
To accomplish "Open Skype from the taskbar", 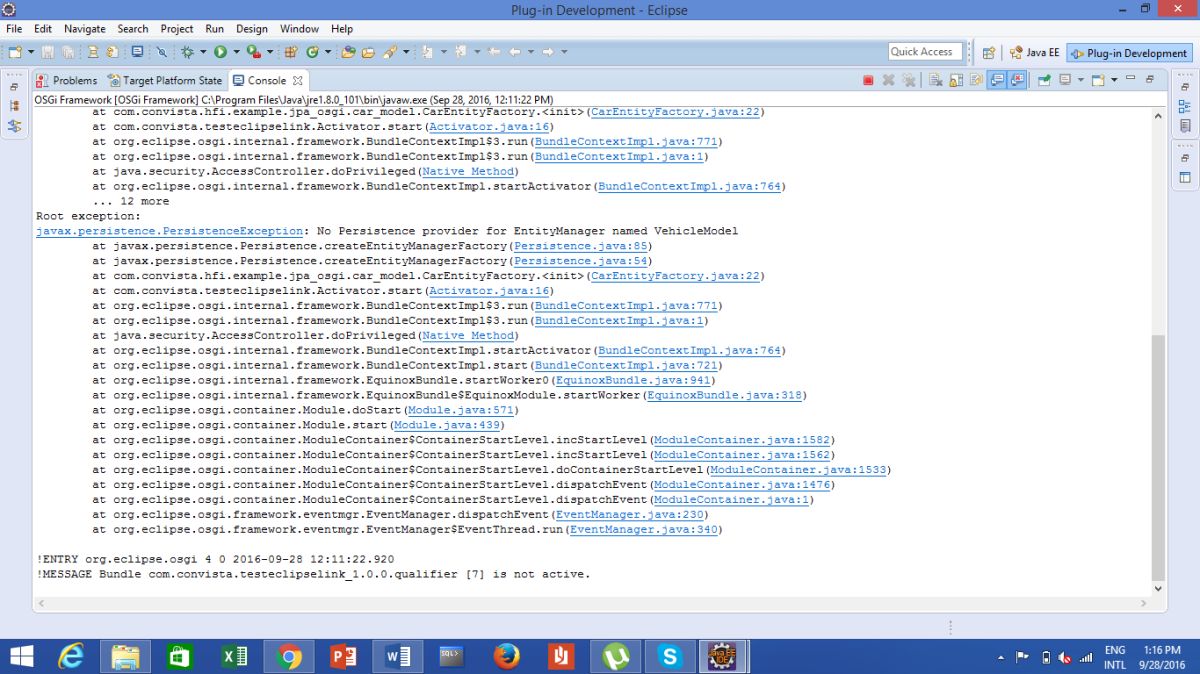I will pyautogui.click(x=669, y=656).
